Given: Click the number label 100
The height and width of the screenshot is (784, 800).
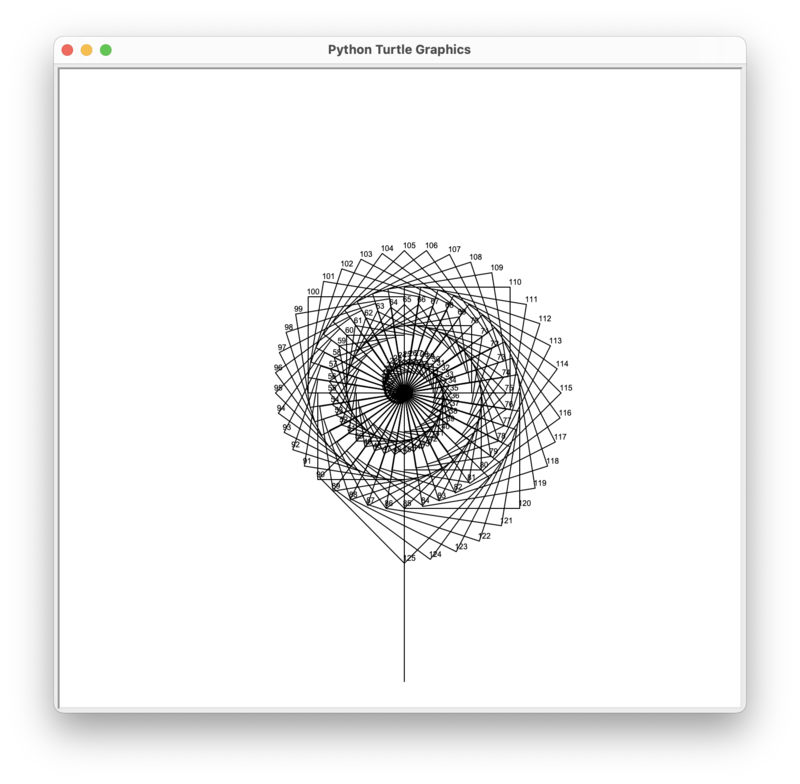Looking at the screenshot, I should [313, 292].
